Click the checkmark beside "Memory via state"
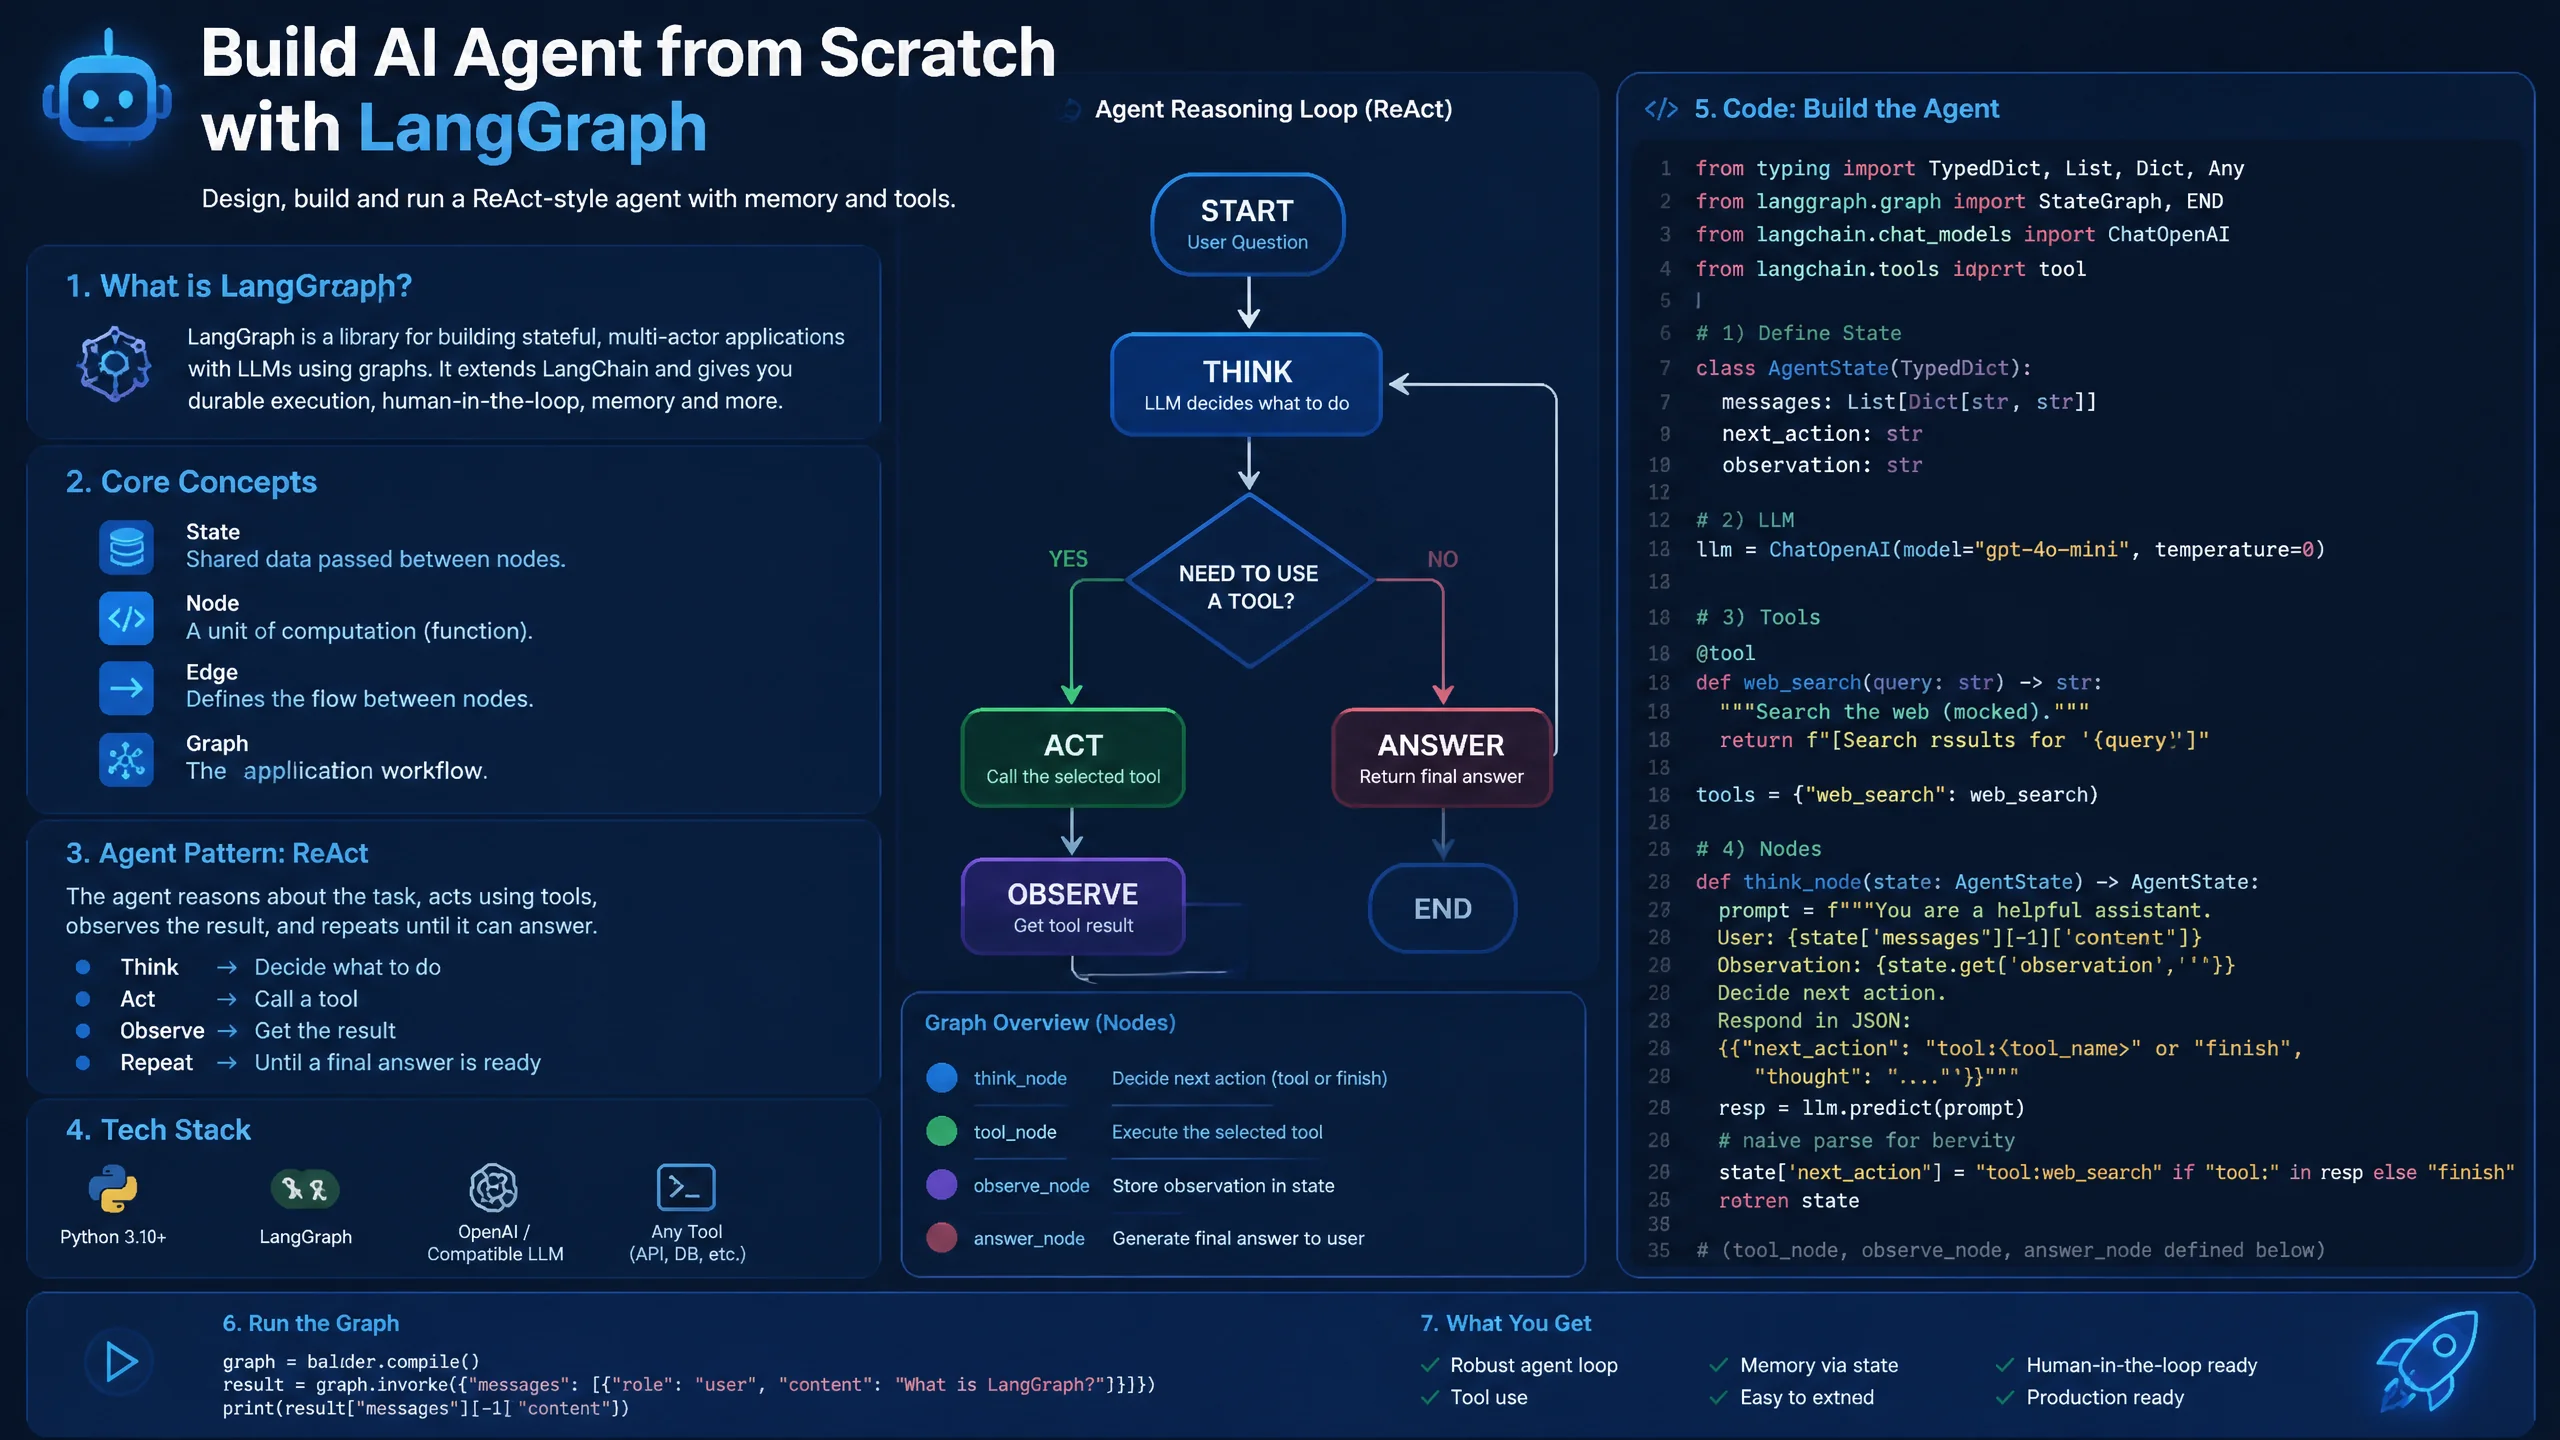 (x=1719, y=1366)
